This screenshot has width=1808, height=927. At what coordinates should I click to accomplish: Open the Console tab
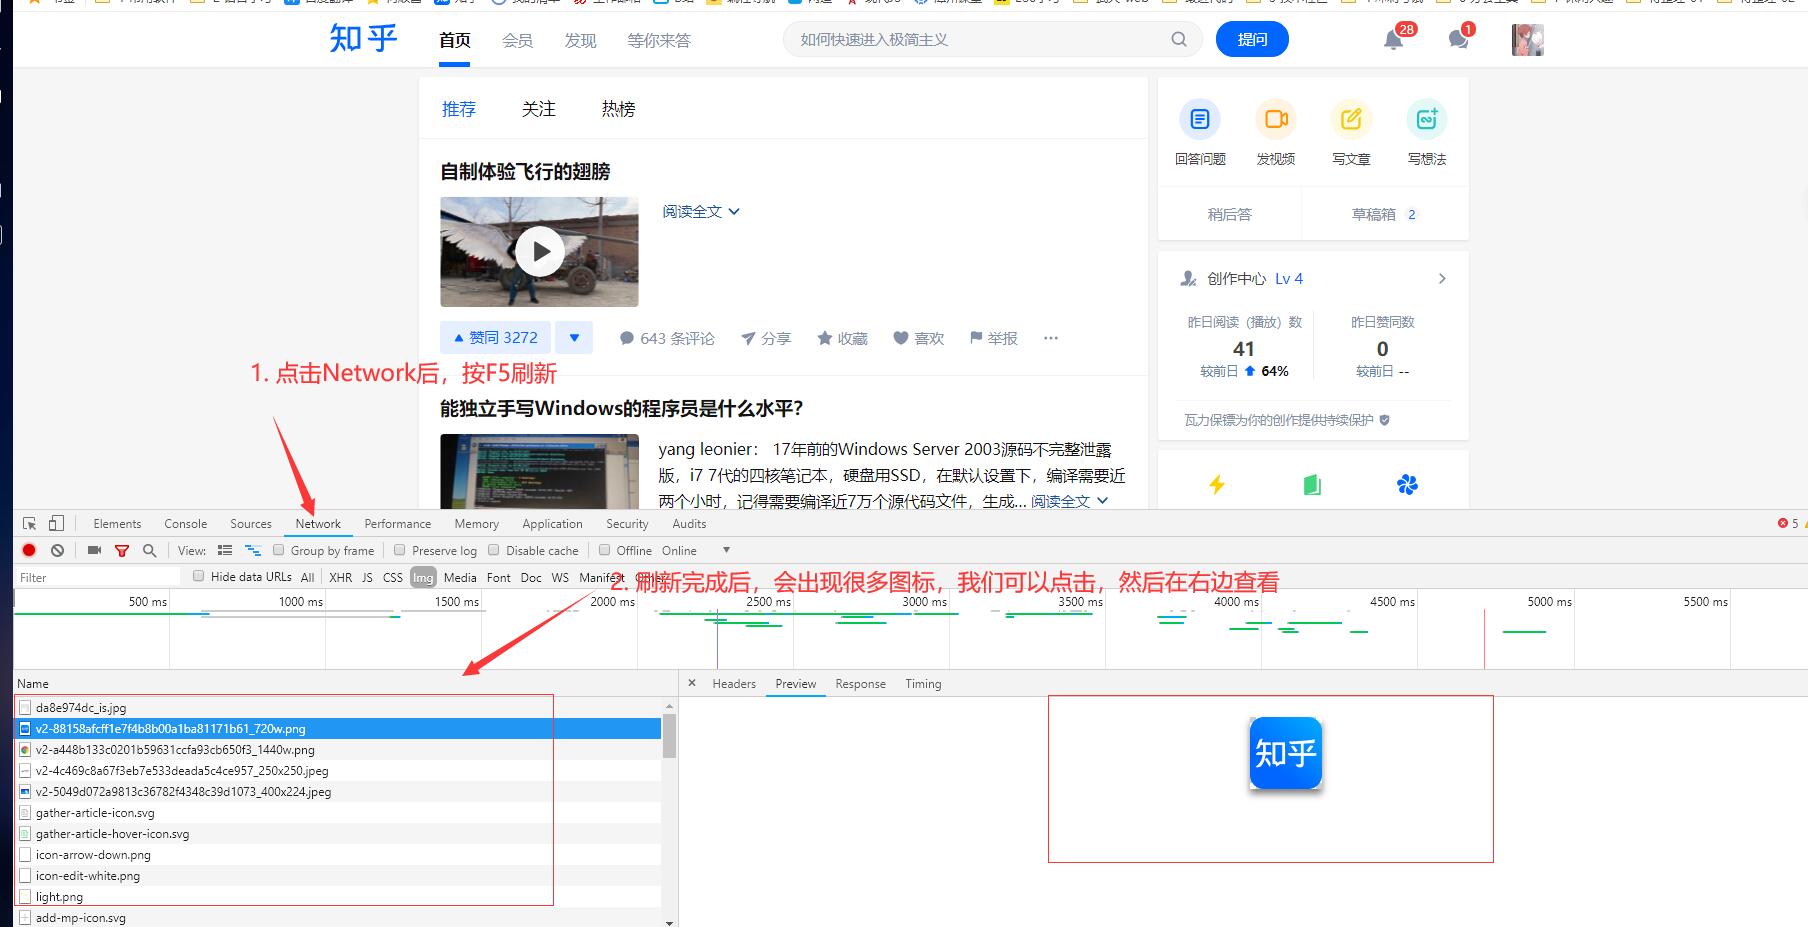(185, 523)
